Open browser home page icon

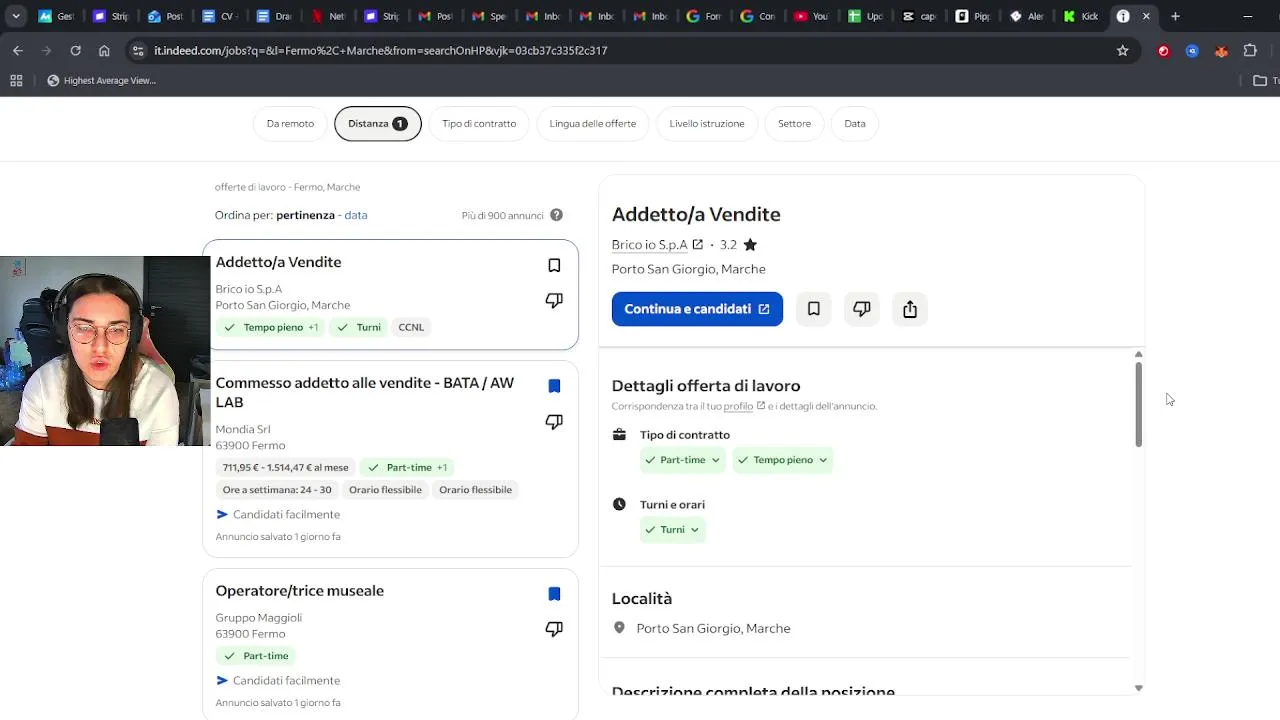104,50
